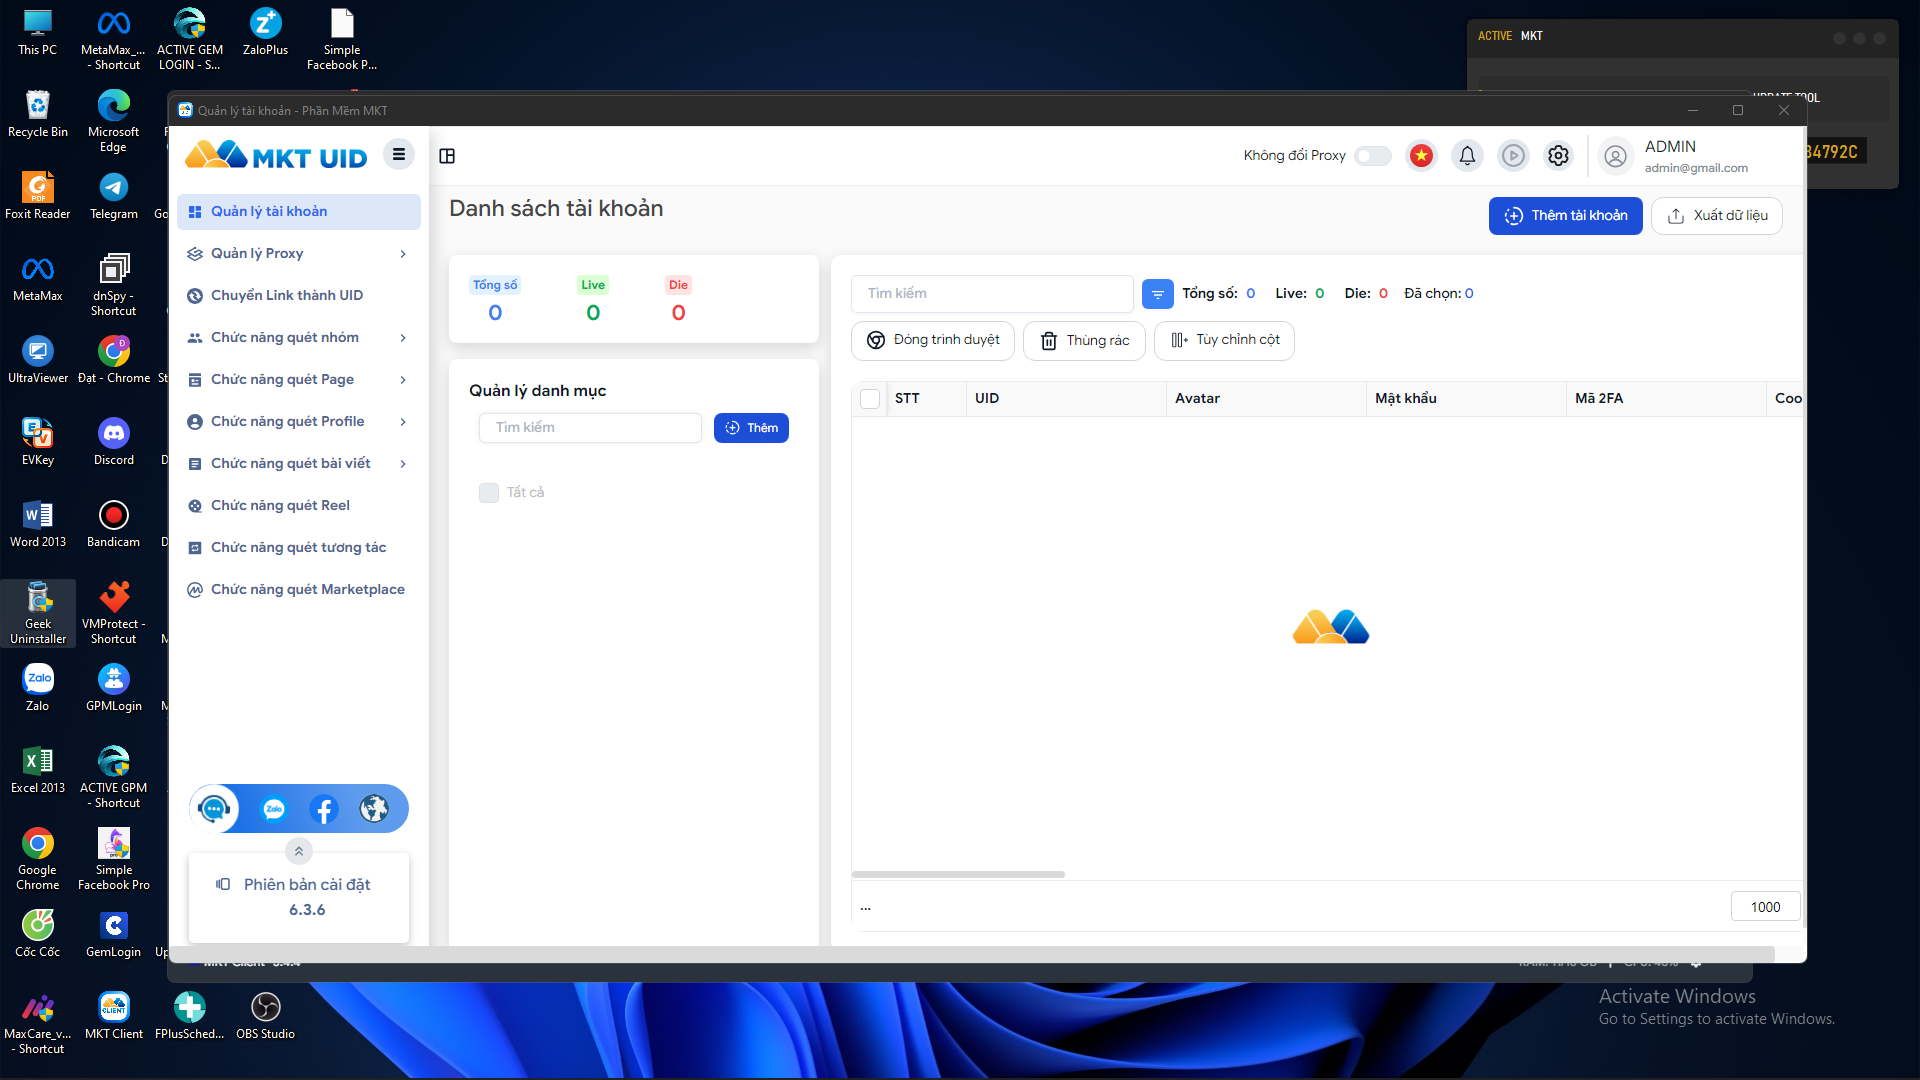This screenshot has width=1920, height=1080.
Task: Open MKT Client desktop icon
Action: pos(114,1015)
